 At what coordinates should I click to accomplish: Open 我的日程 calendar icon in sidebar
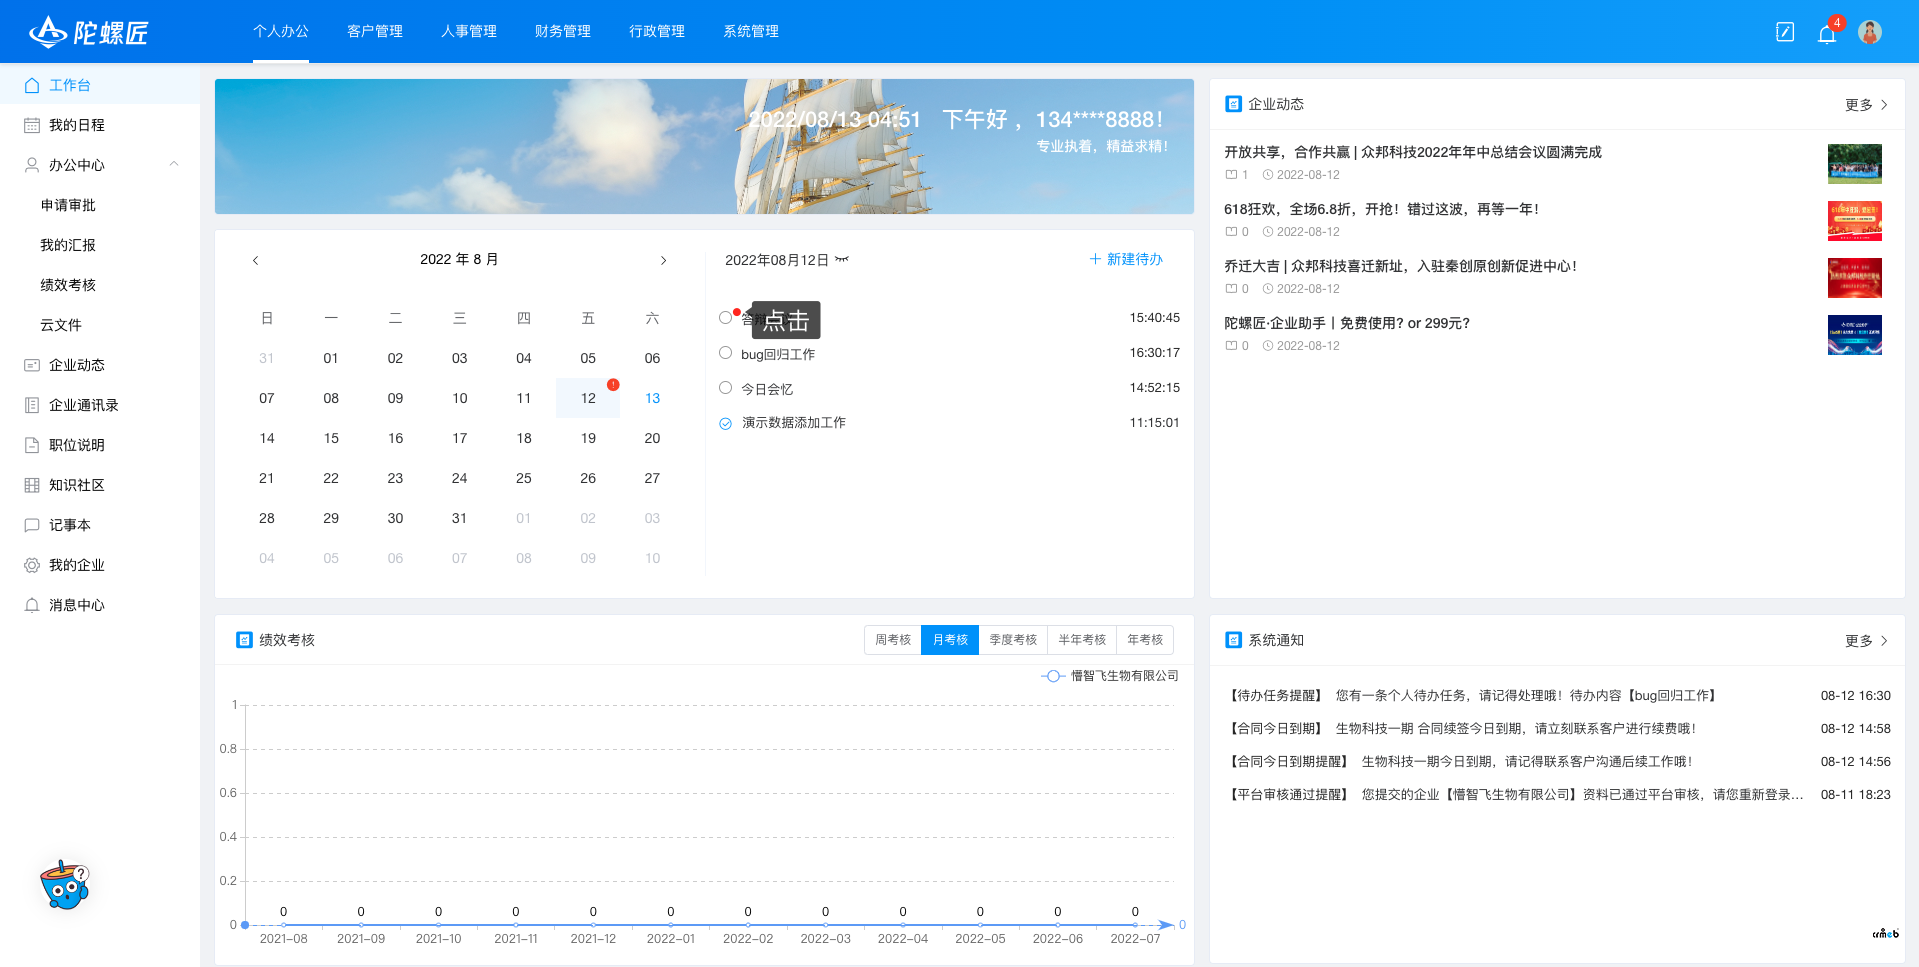32,125
